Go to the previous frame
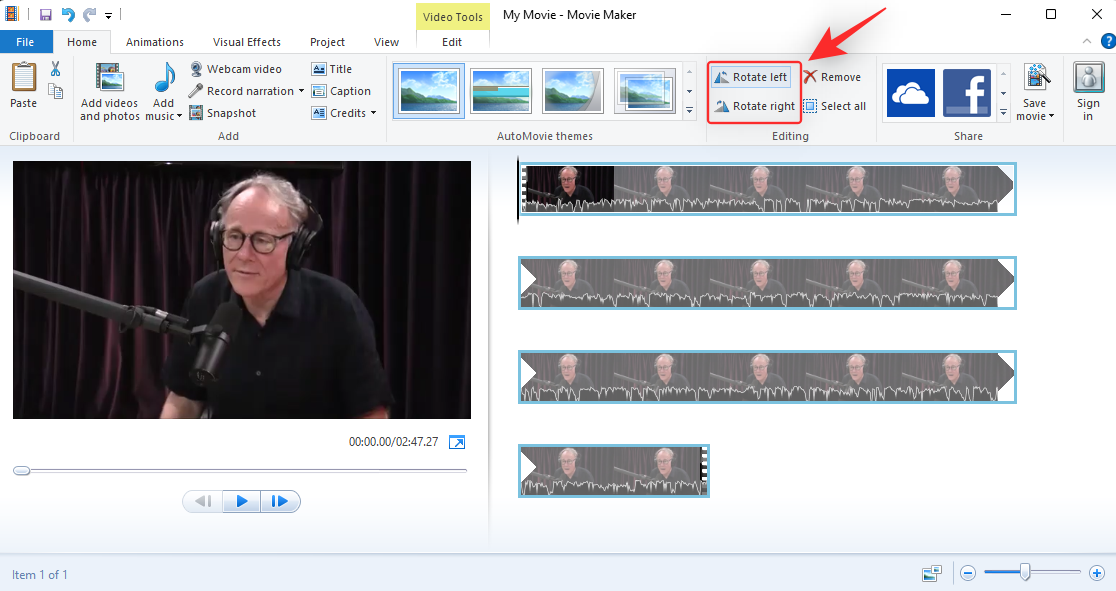 (203, 501)
